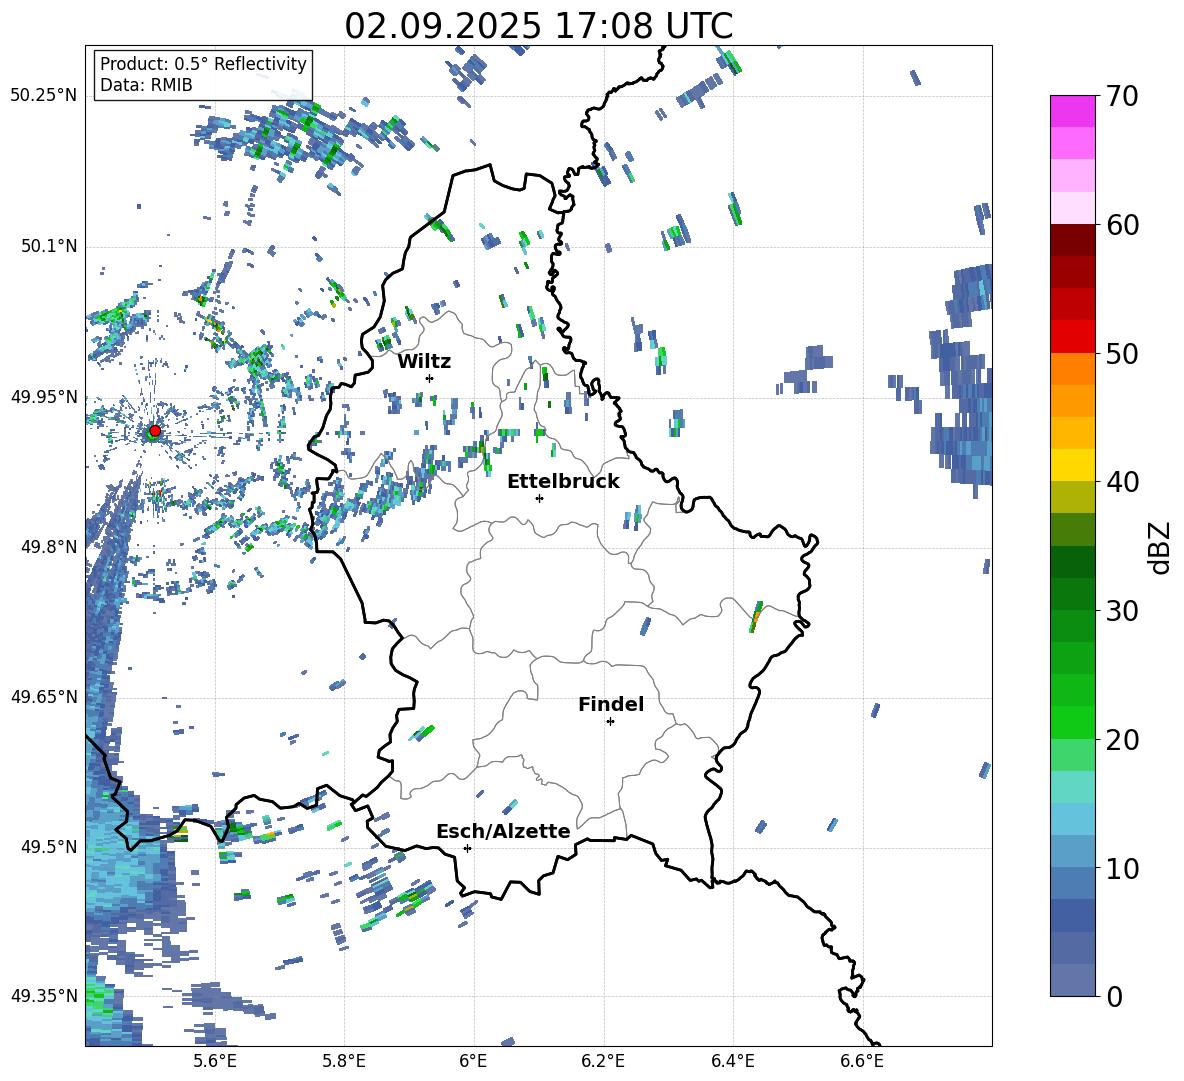Click the 20 colorbar tick label
Image resolution: width=1184 pixels, height=1081 pixels.
(1122, 740)
